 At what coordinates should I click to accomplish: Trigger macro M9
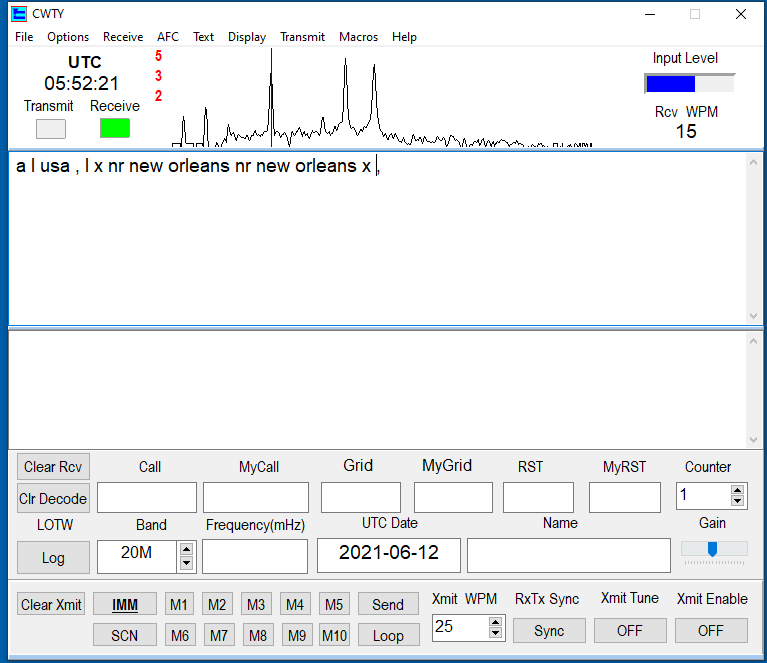click(x=297, y=635)
